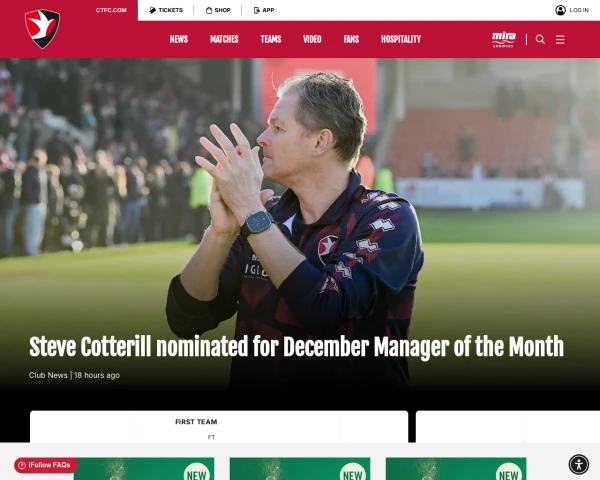Click the CTFC.COM tab
600x480 pixels.
(111, 10)
